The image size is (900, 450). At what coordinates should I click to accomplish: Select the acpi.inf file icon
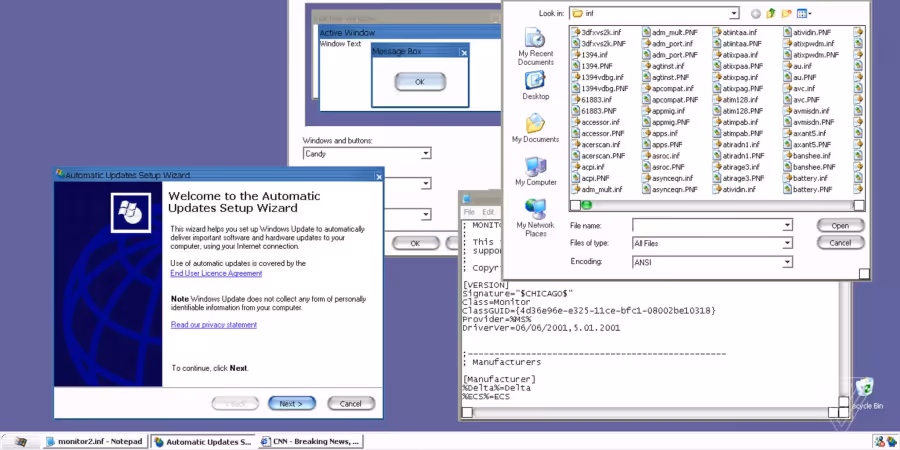pyautogui.click(x=576, y=166)
